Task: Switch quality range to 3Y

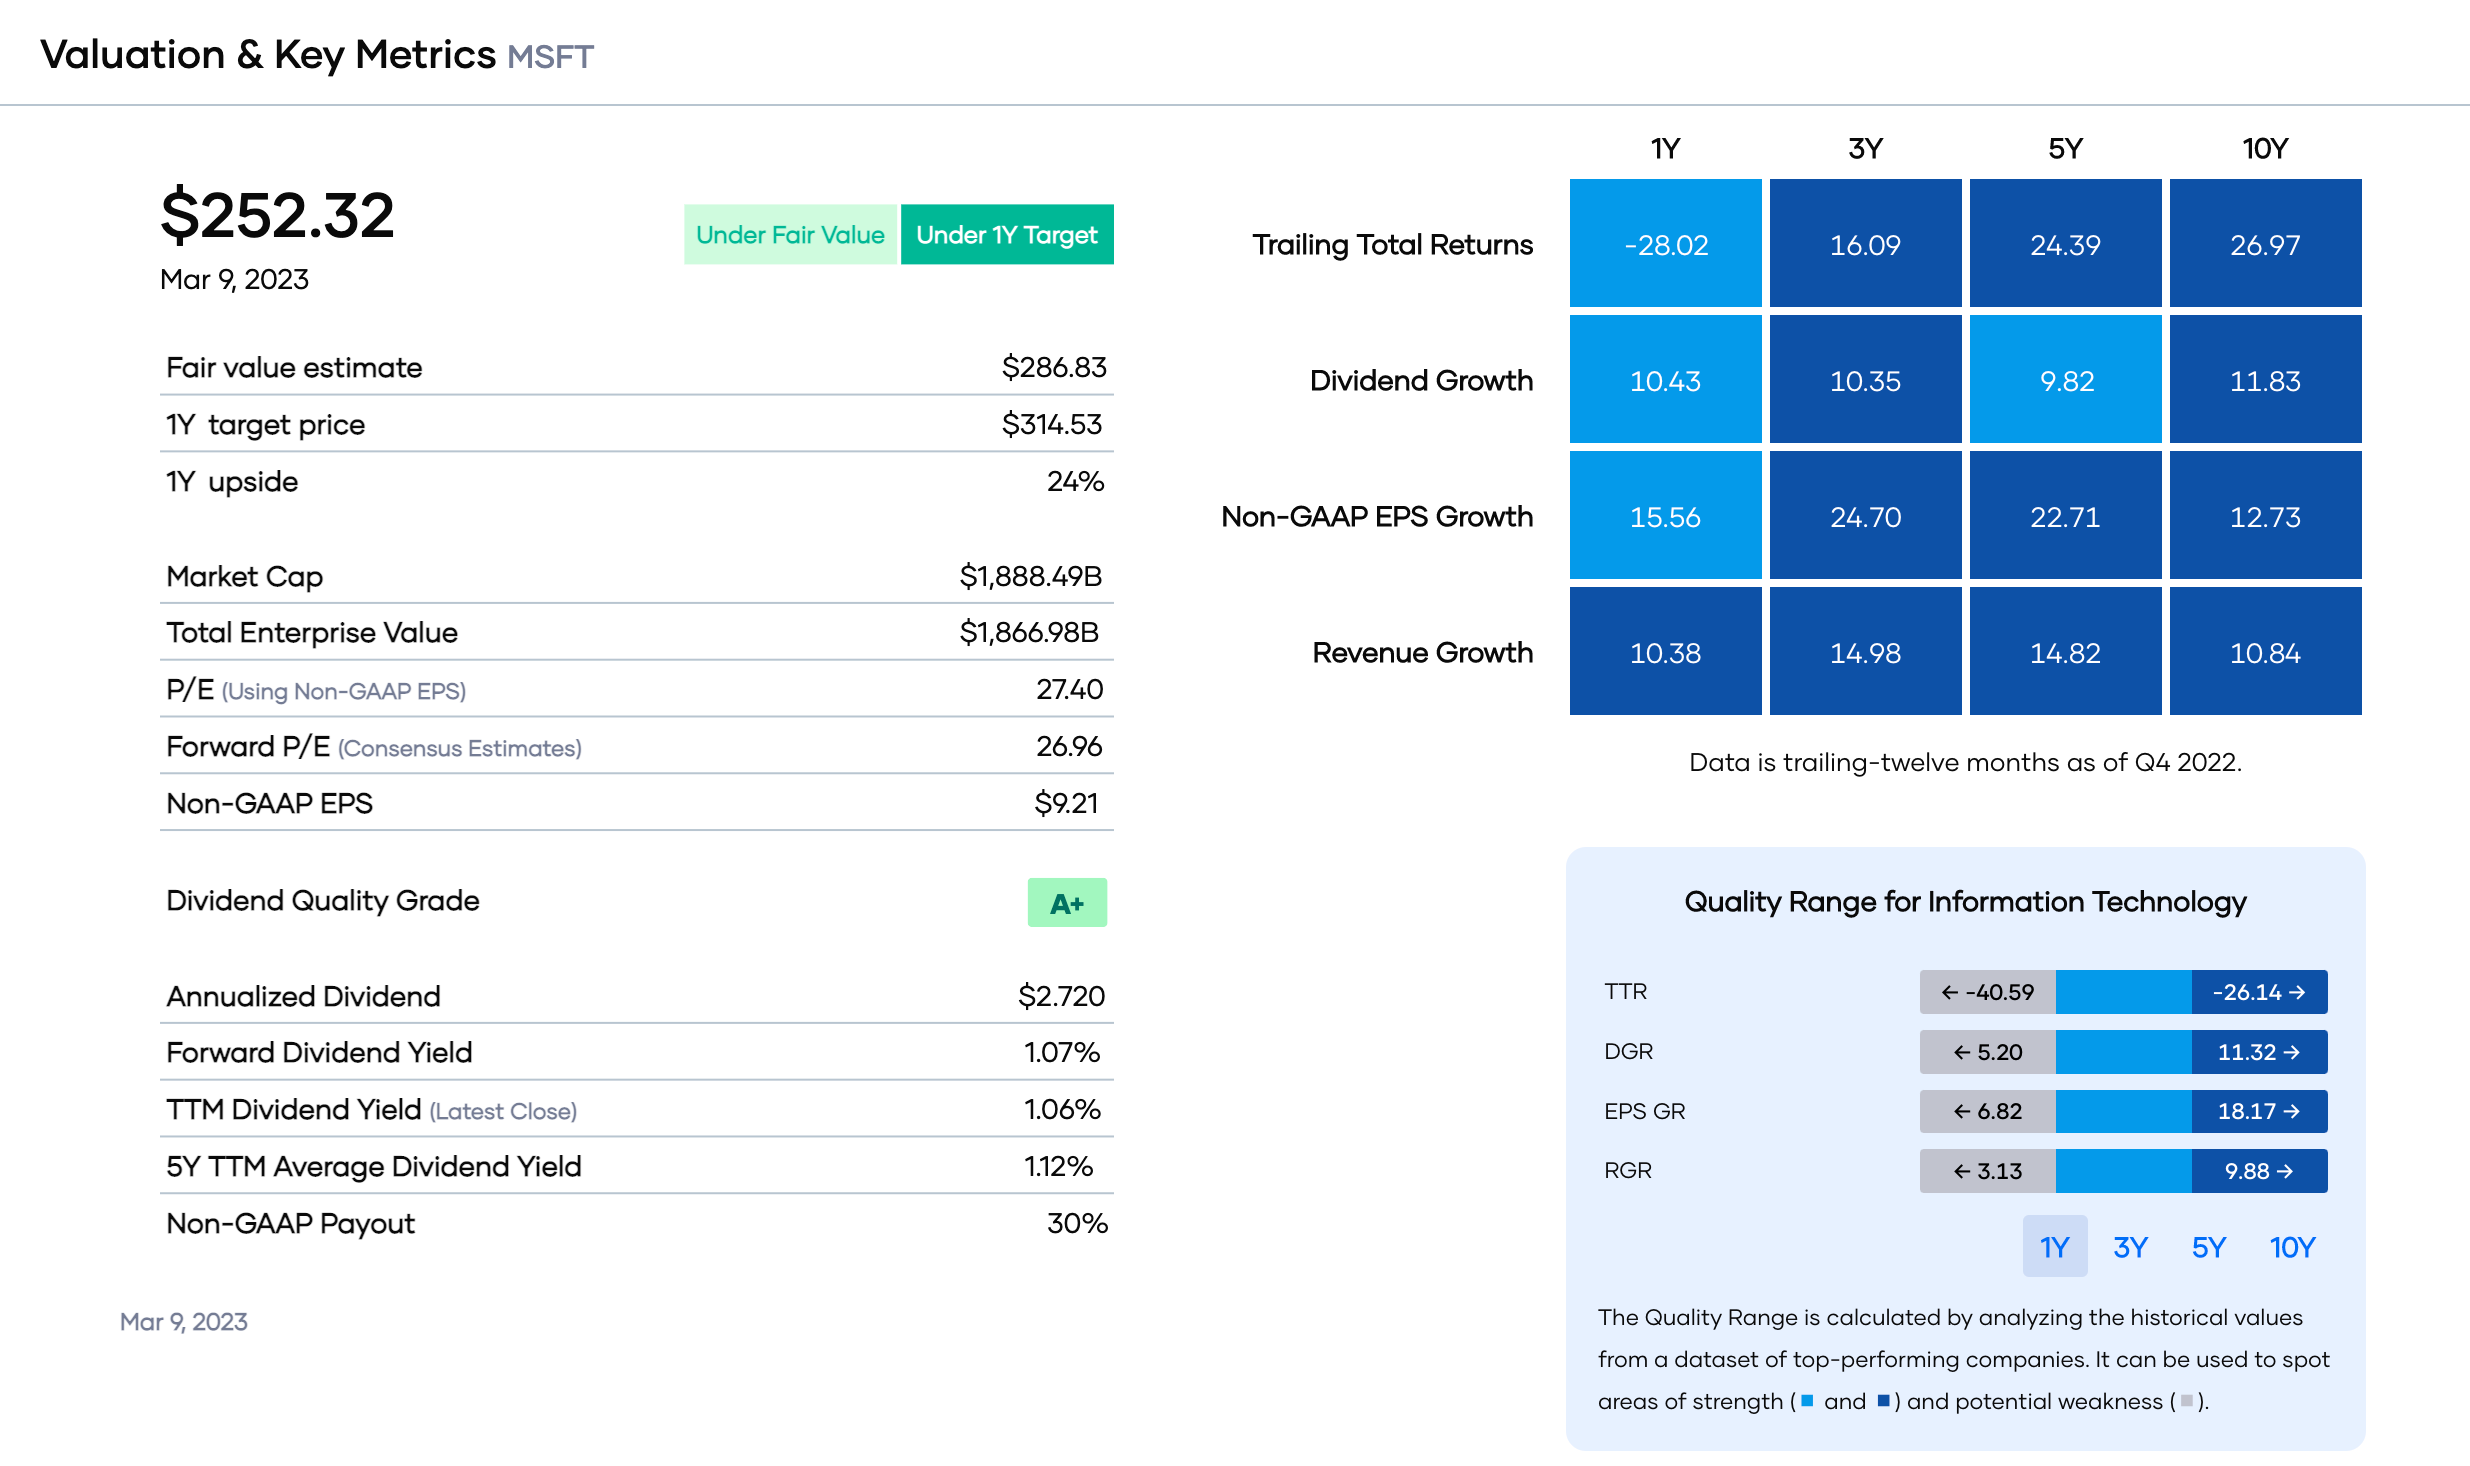Action: click(2130, 1247)
